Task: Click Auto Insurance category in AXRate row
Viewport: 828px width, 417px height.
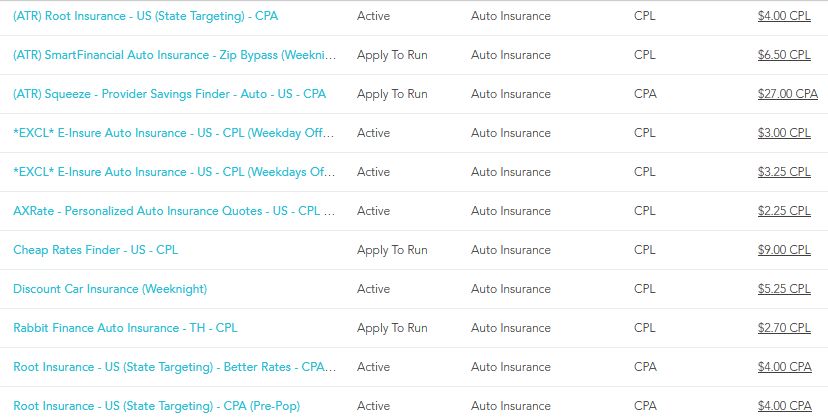Action: pos(511,211)
